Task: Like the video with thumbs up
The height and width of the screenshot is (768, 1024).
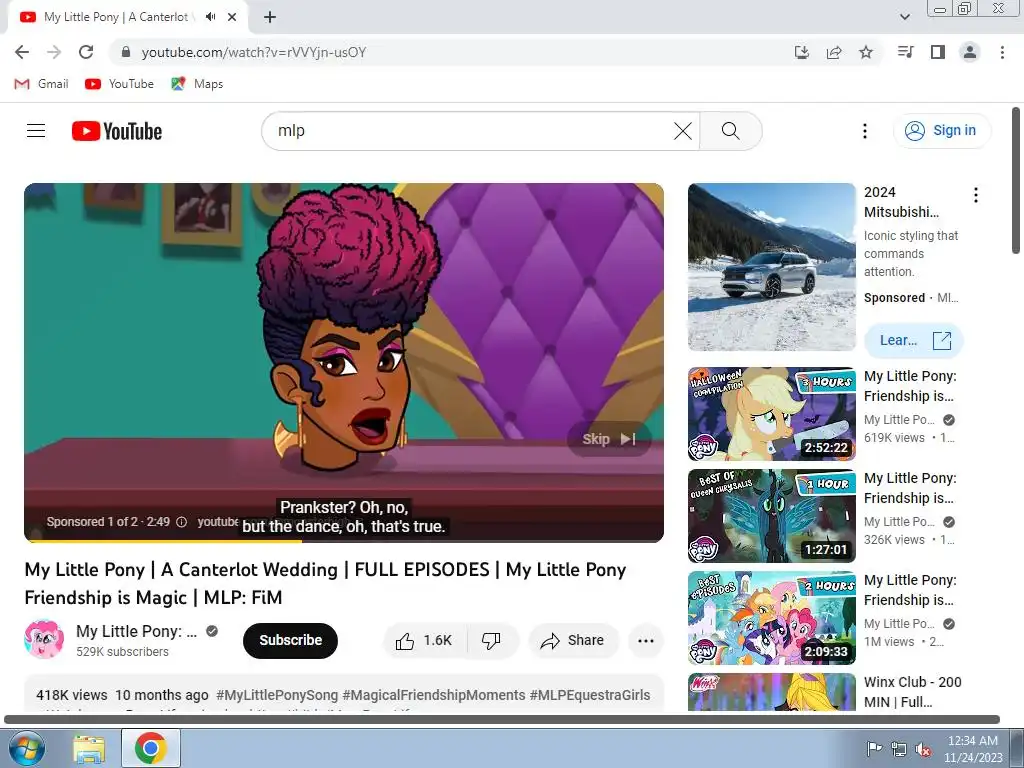Action: (425, 641)
